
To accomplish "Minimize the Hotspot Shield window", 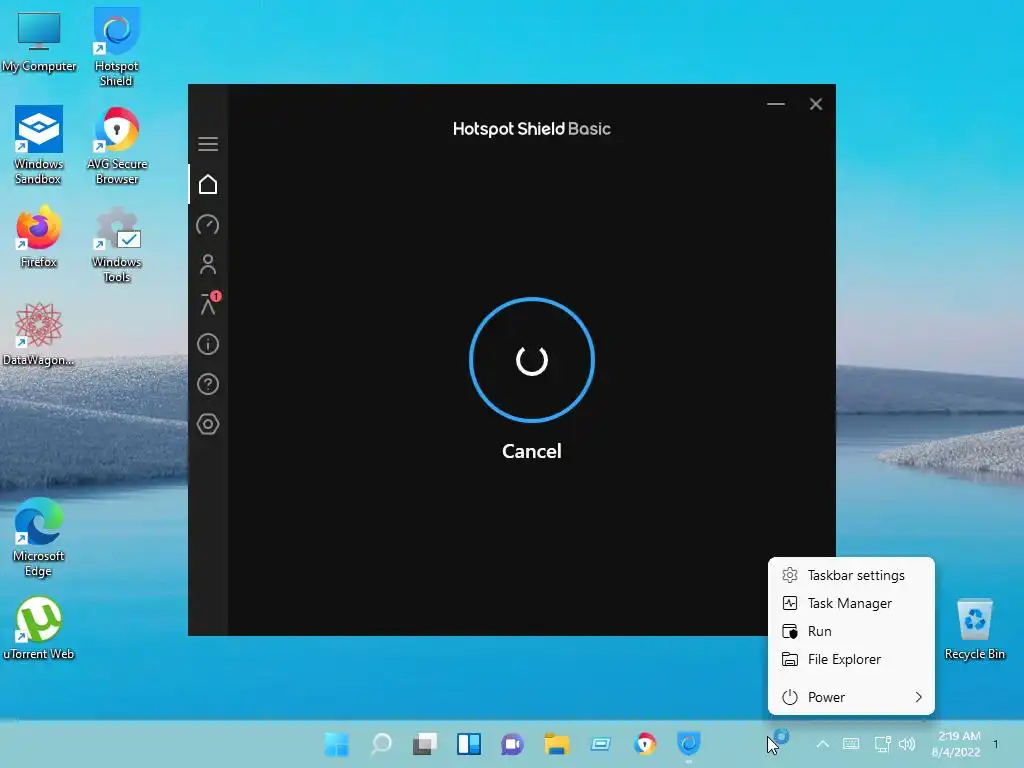I will pos(776,104).
